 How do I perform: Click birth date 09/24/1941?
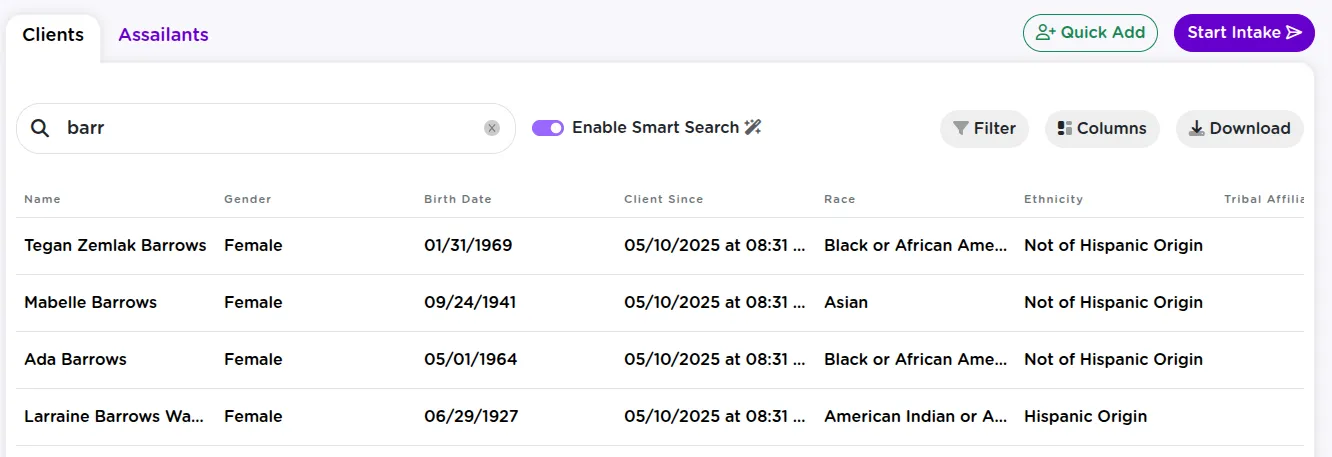(470, 302)
